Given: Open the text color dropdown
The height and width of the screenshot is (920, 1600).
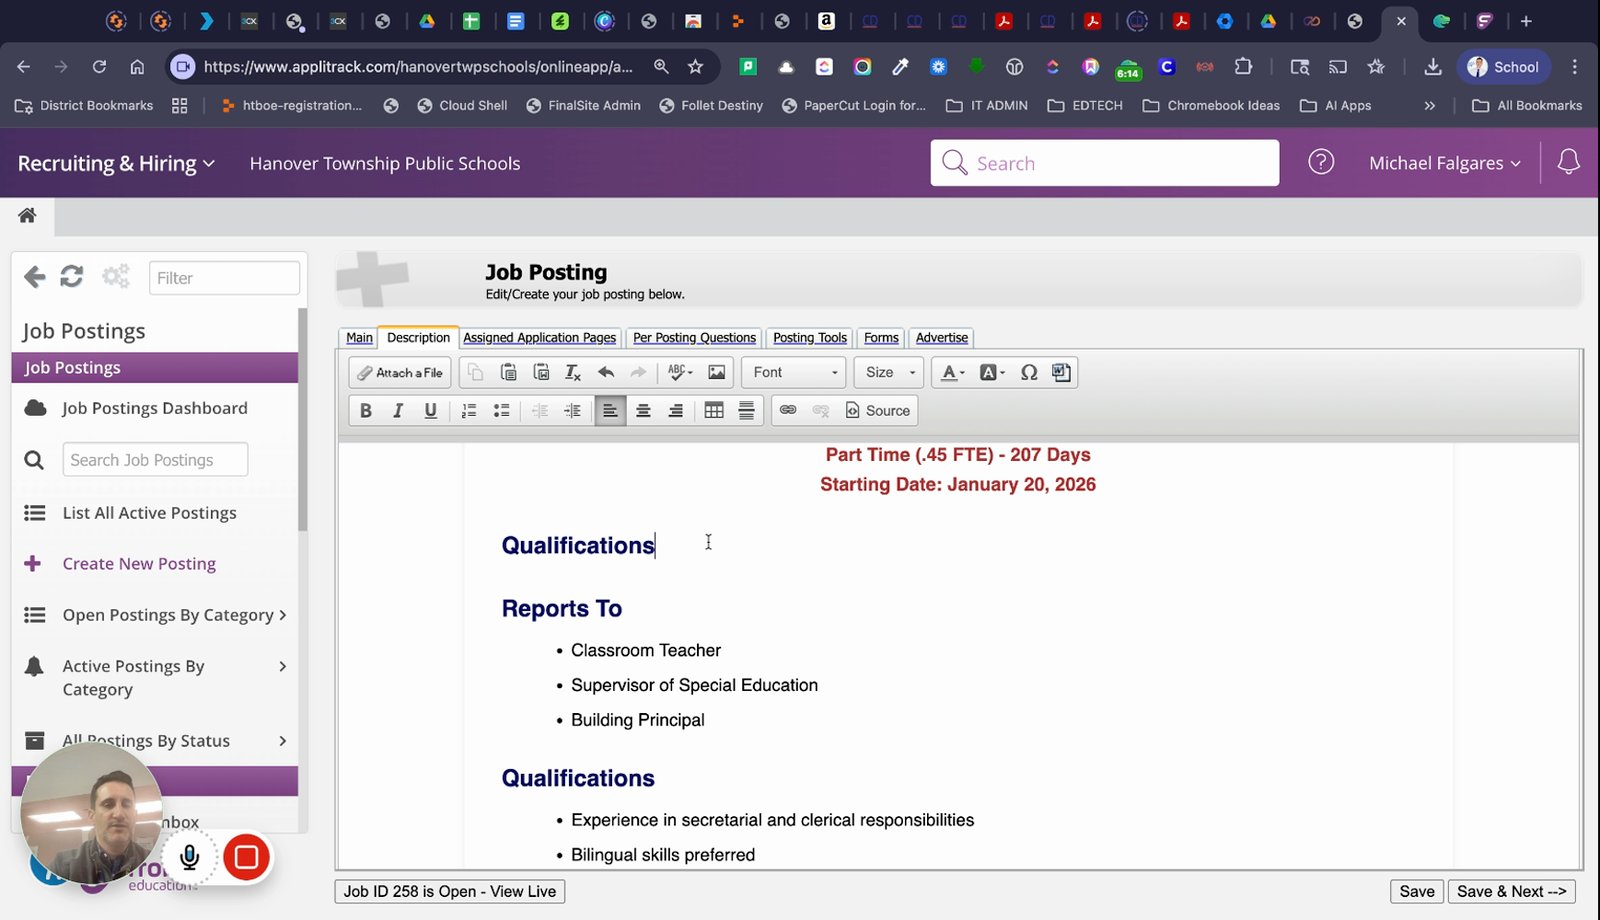Looking at the screenshot, I should click(x=953, y=372).
